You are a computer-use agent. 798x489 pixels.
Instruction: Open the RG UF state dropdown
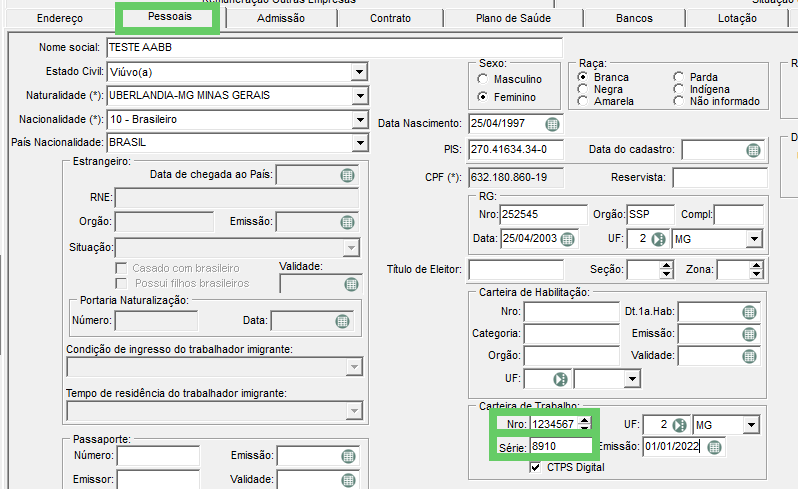[754, 239]
